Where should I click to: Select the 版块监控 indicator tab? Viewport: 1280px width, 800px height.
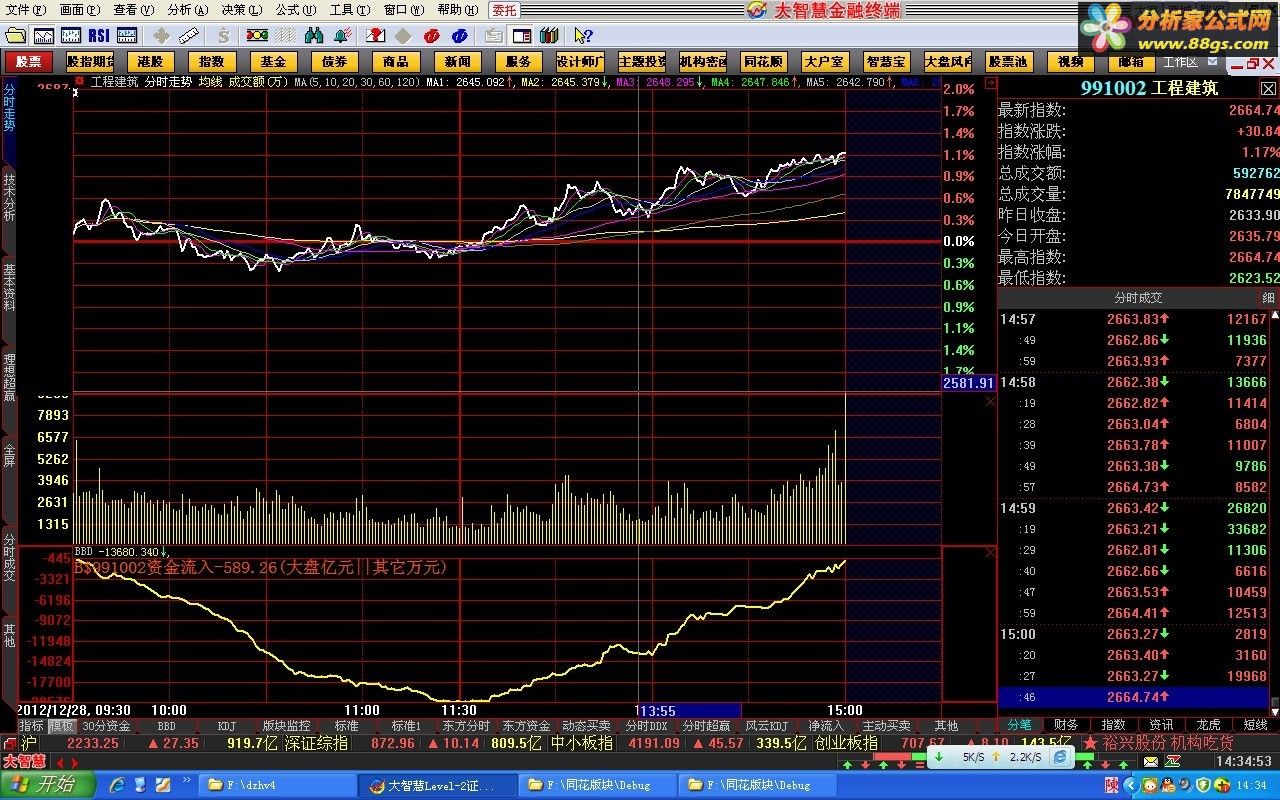tap(286, 726)
